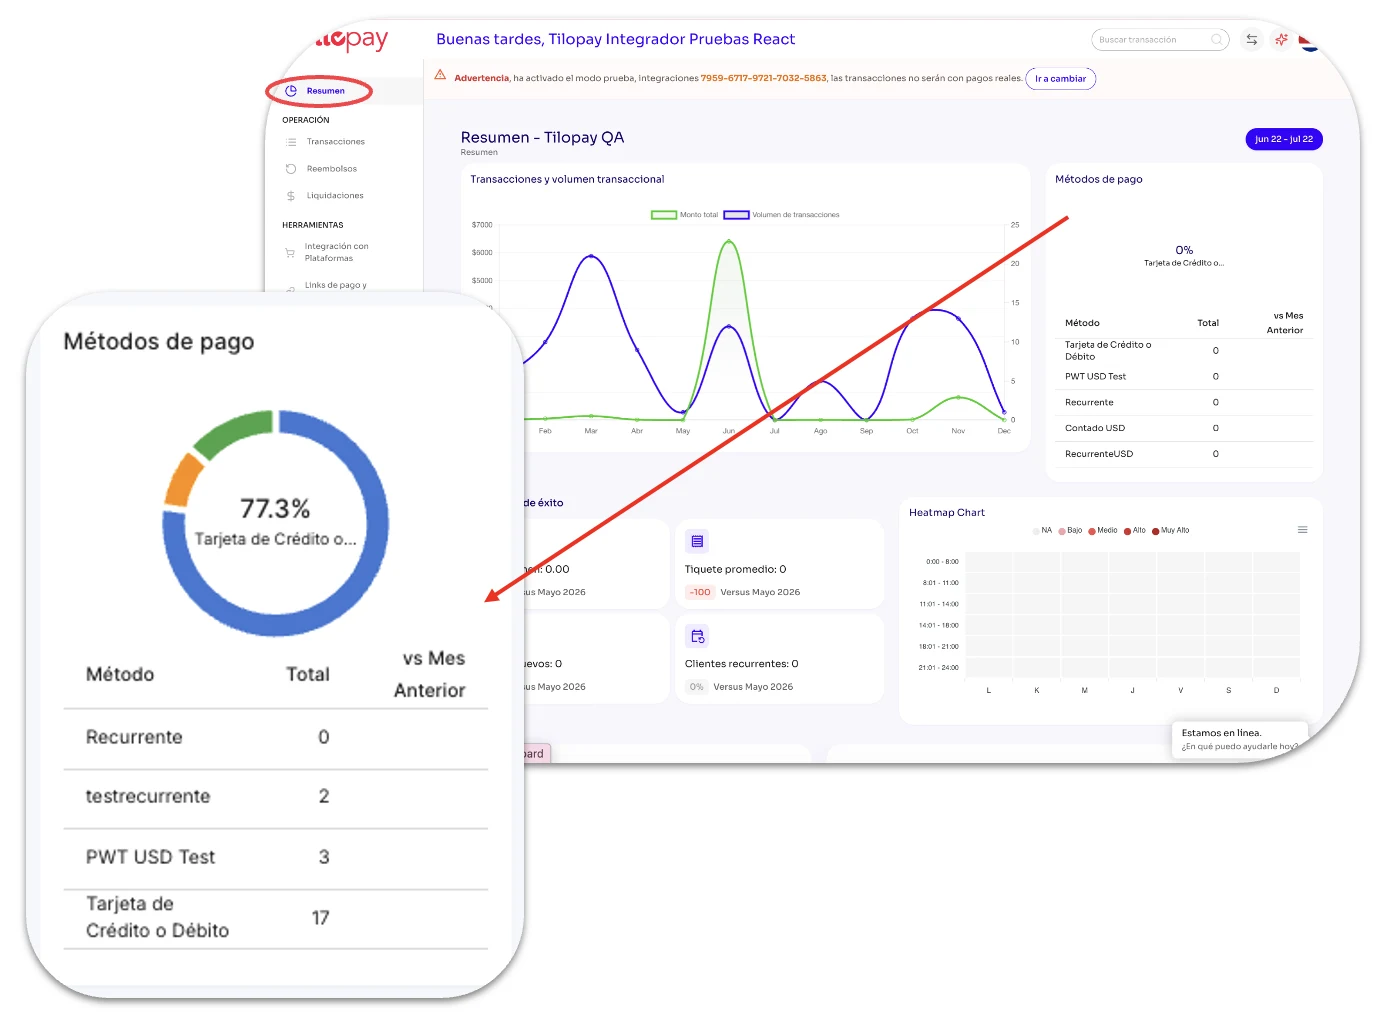
Task: Select the PWT USD Test row in enlarged card
Action: (276, 858)
